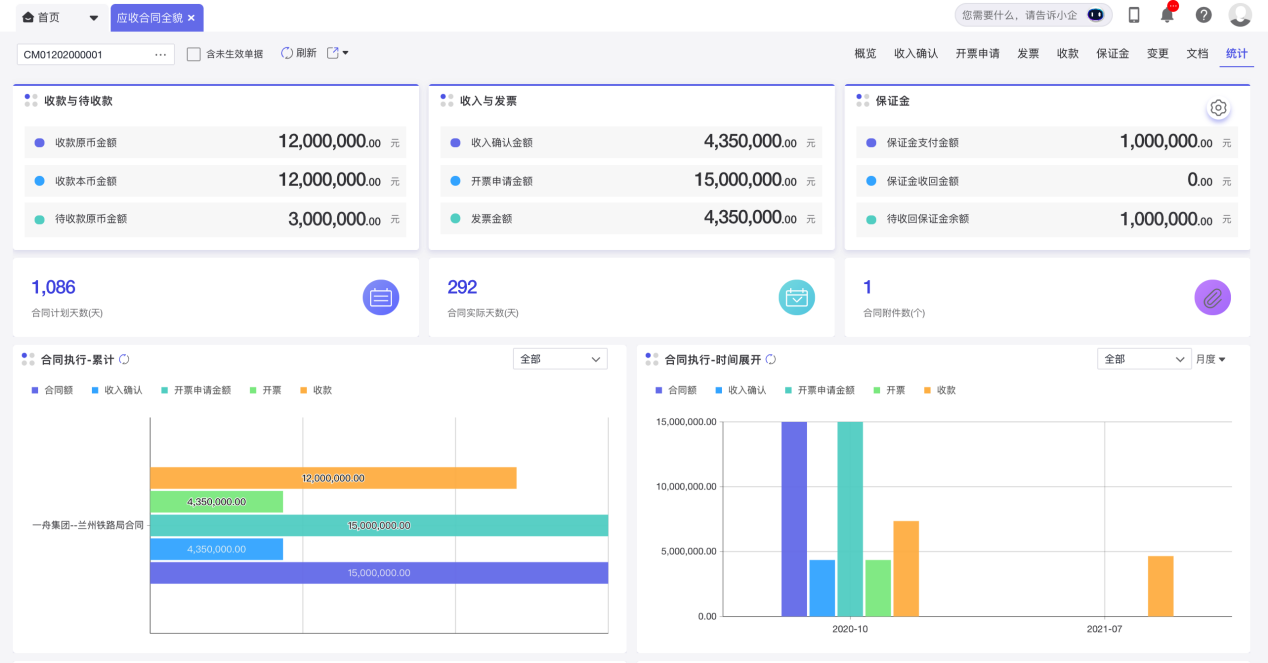Image resolution: width=1268 pixels, height=663 pixels.
Task: Open the 月度 period dropdown
Action: click(x=1211, y=359)
